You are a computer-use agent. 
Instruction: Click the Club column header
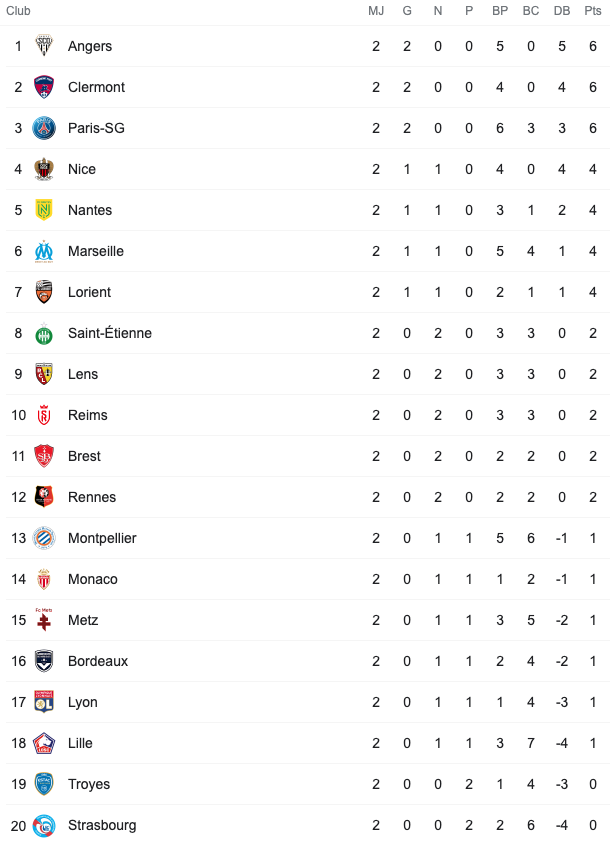pyautogui.click(x=18, y=11)
